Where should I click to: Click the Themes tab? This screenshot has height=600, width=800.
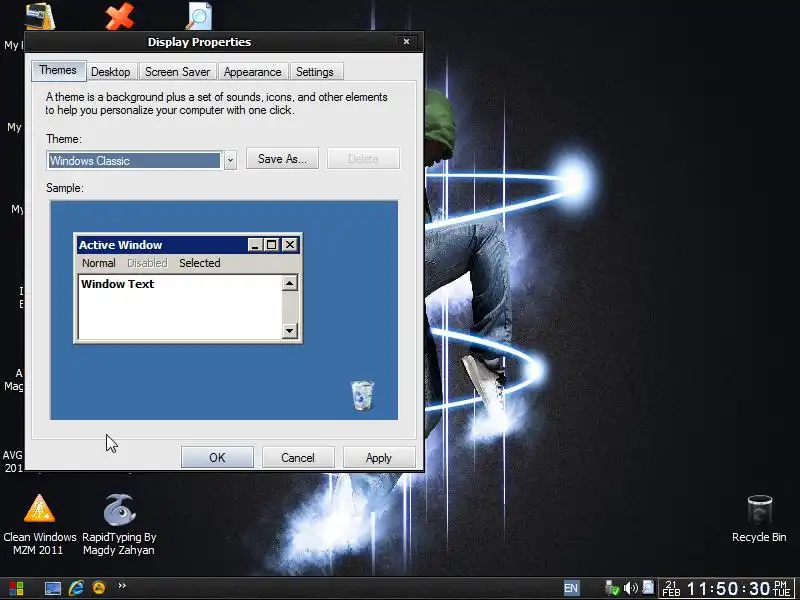58,70
